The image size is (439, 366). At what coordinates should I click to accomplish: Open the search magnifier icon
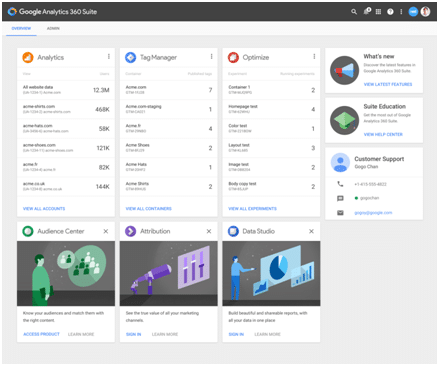pos(354,12)
